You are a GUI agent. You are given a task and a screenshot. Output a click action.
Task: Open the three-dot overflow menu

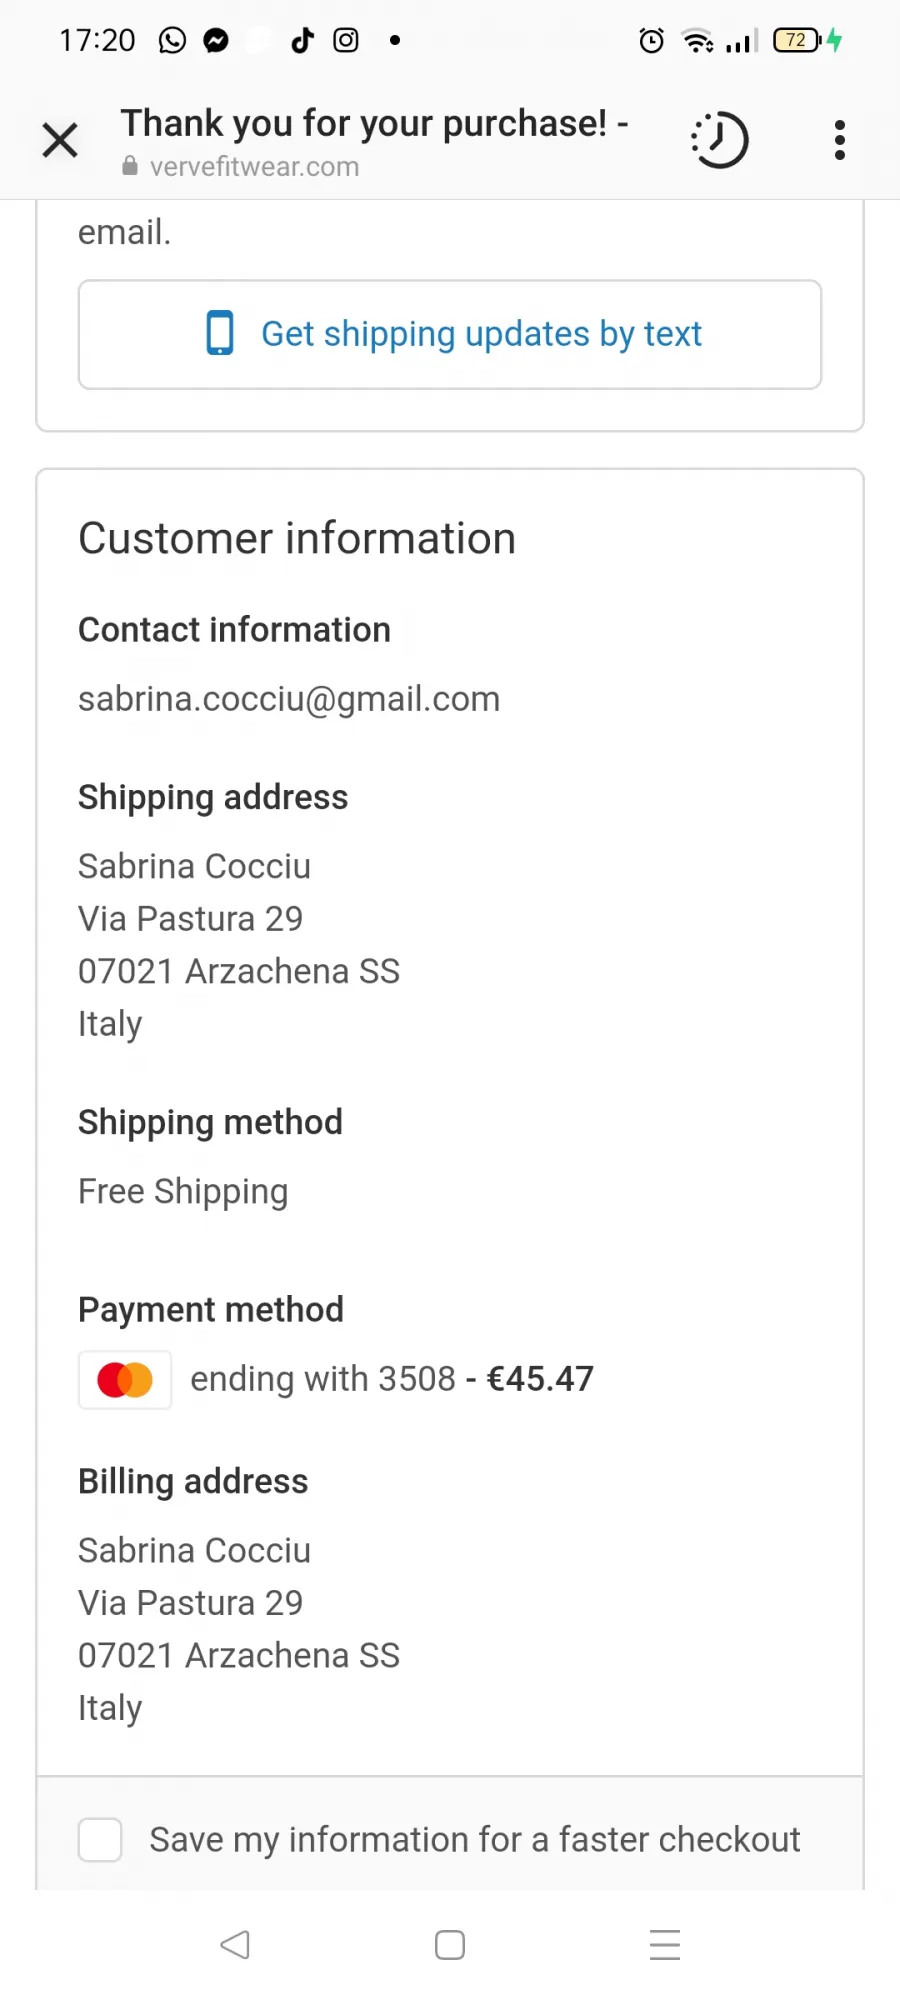tap(840, 140)
